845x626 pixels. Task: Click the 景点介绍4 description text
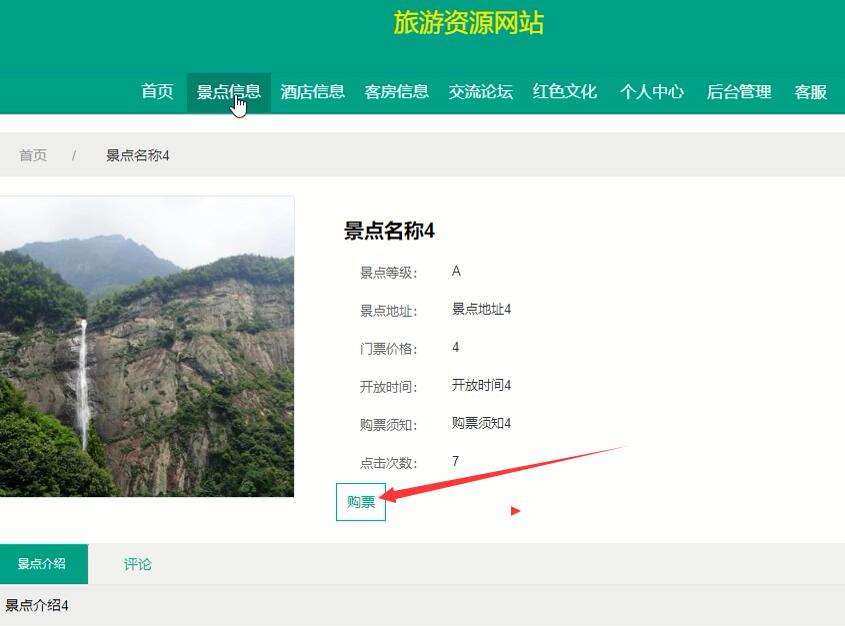pyautogui.click(x=37, y=605)
